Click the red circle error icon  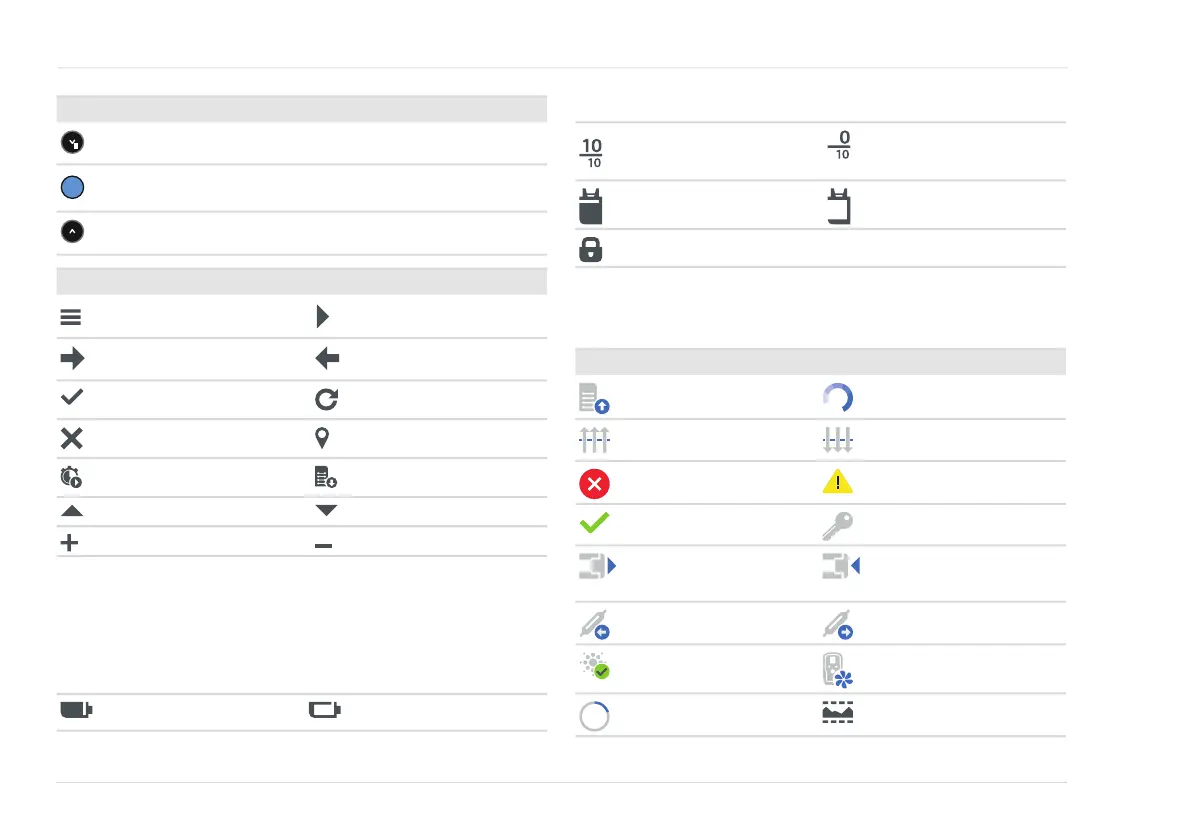coord(593,483)
